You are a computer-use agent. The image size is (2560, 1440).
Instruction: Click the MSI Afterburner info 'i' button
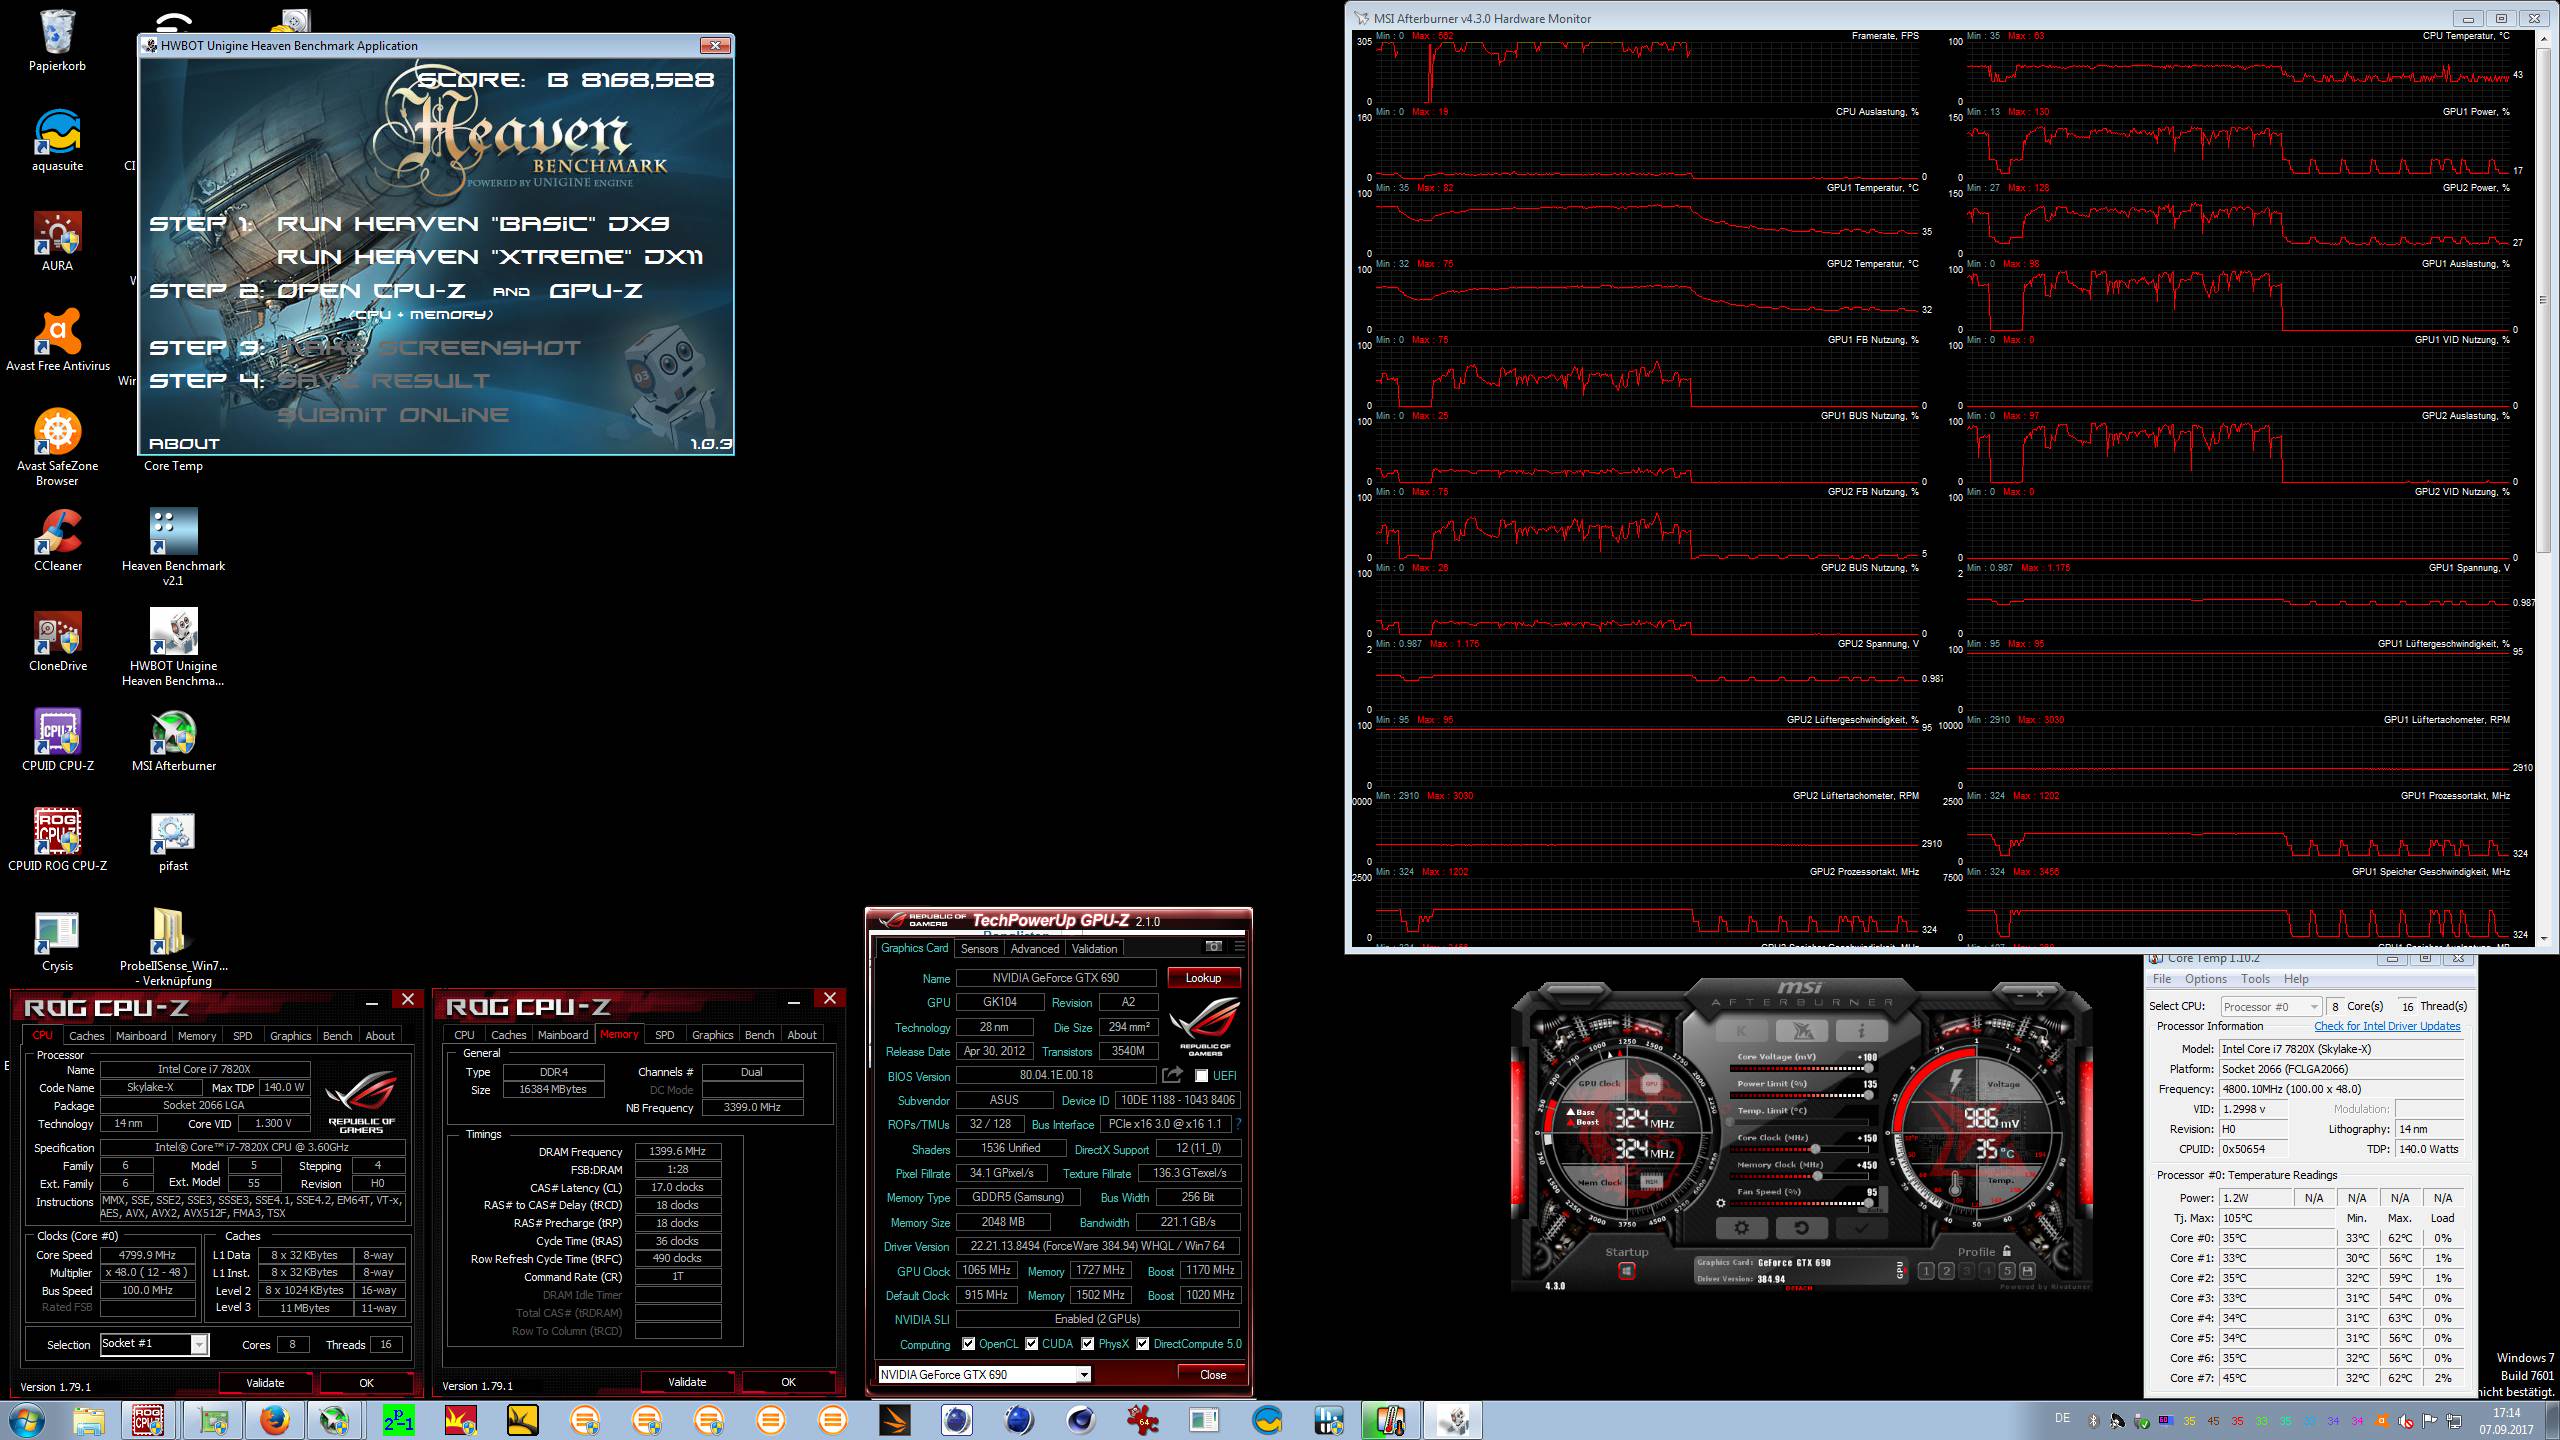coord(1861,1031)
